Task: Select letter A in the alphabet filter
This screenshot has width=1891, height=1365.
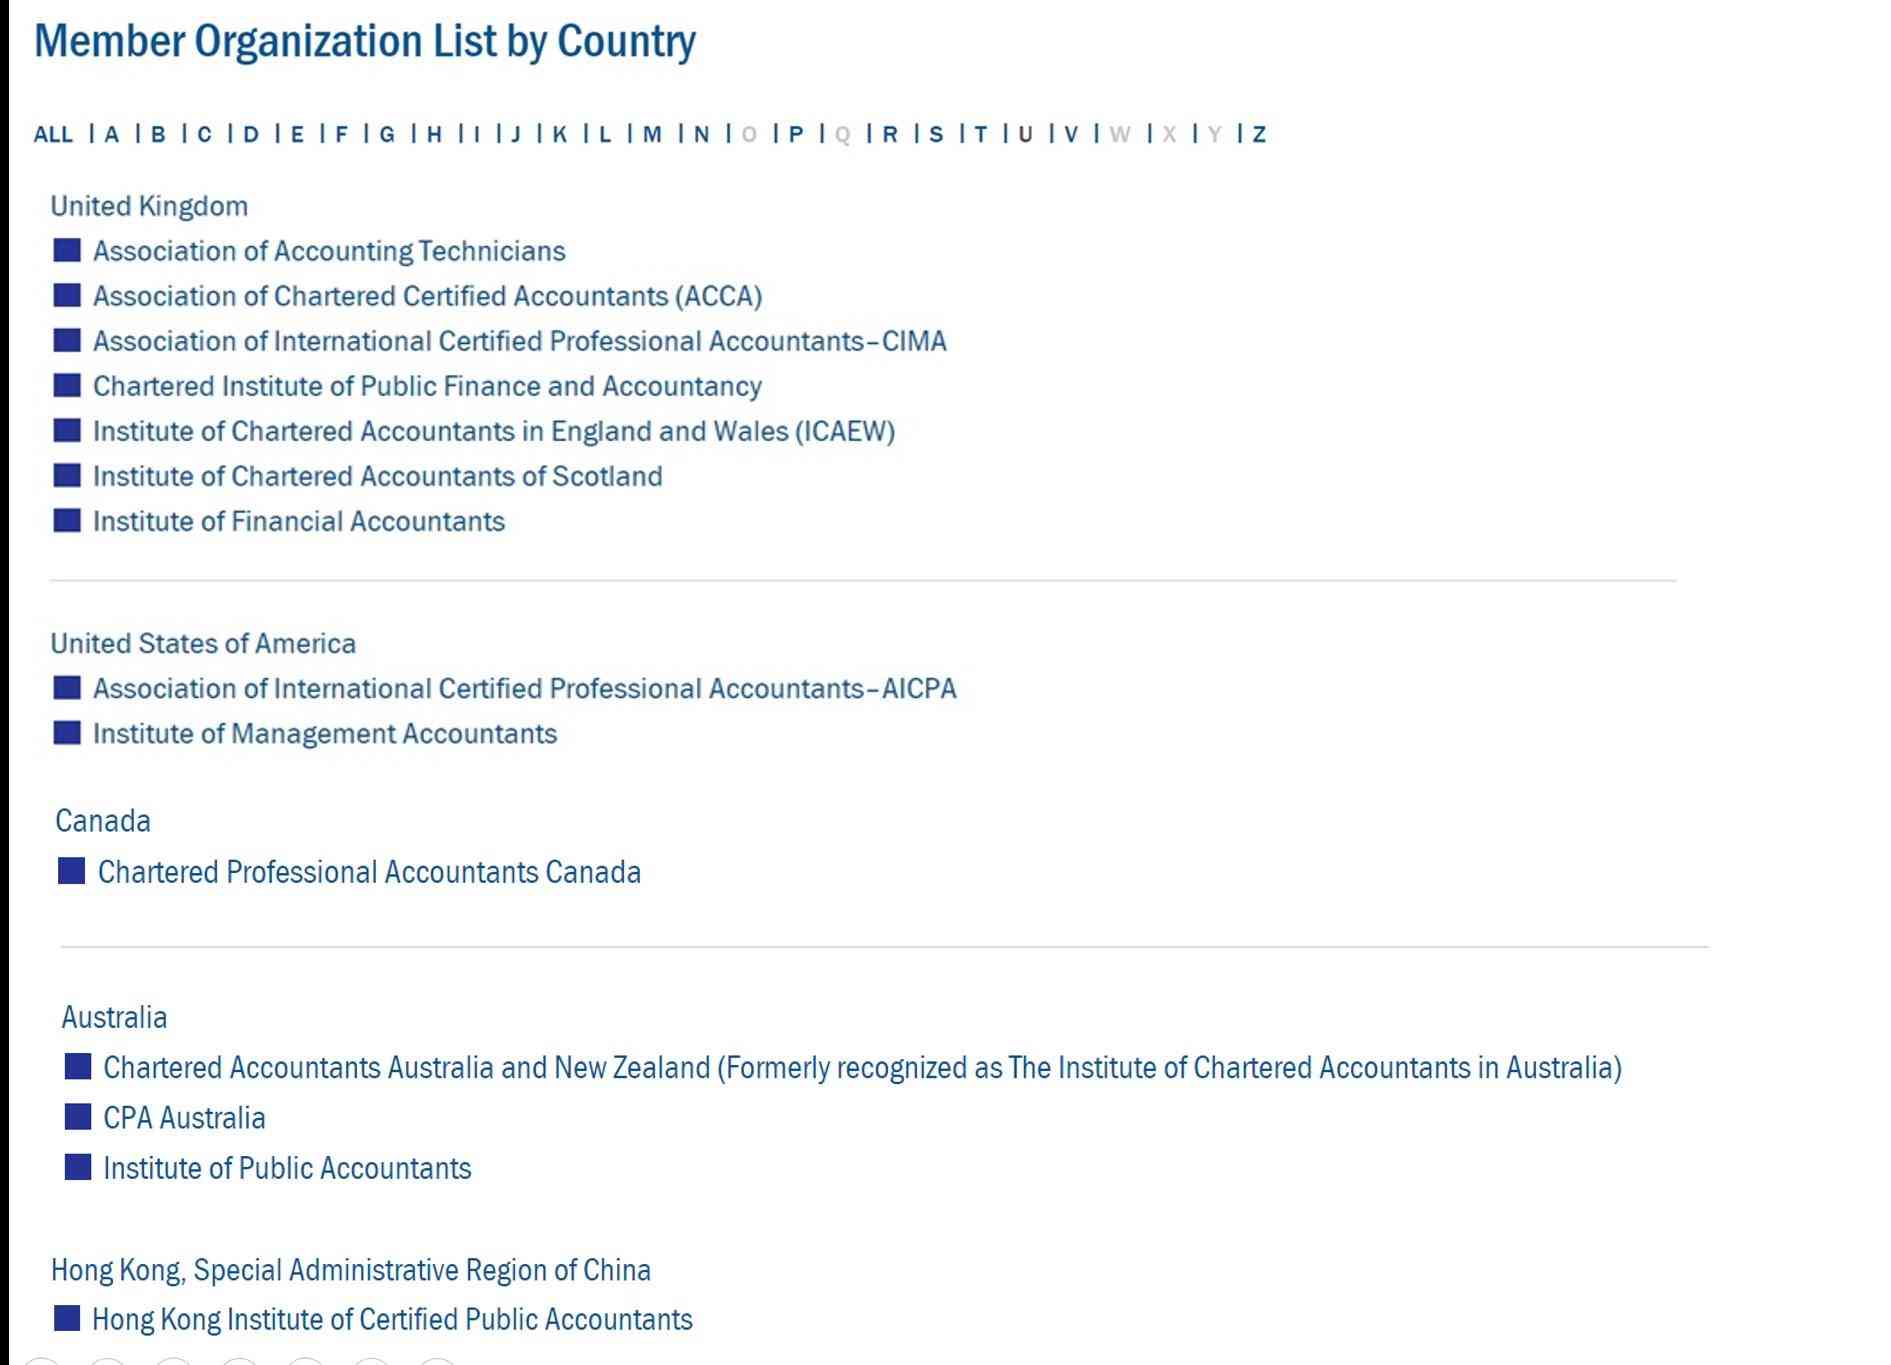Action: pyautogui.click(x=112, y=134)
